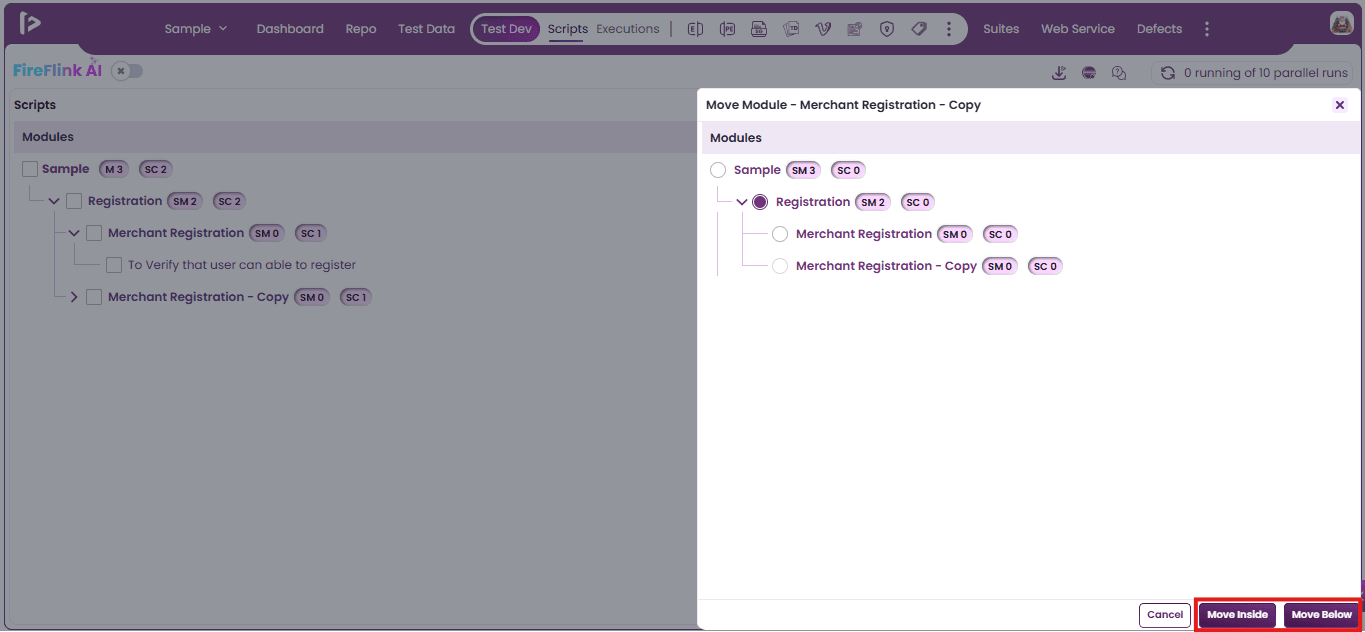Click the shield icon in Test Dev bar
Viewport: 1365px width, 632px height.
(887, 29)
